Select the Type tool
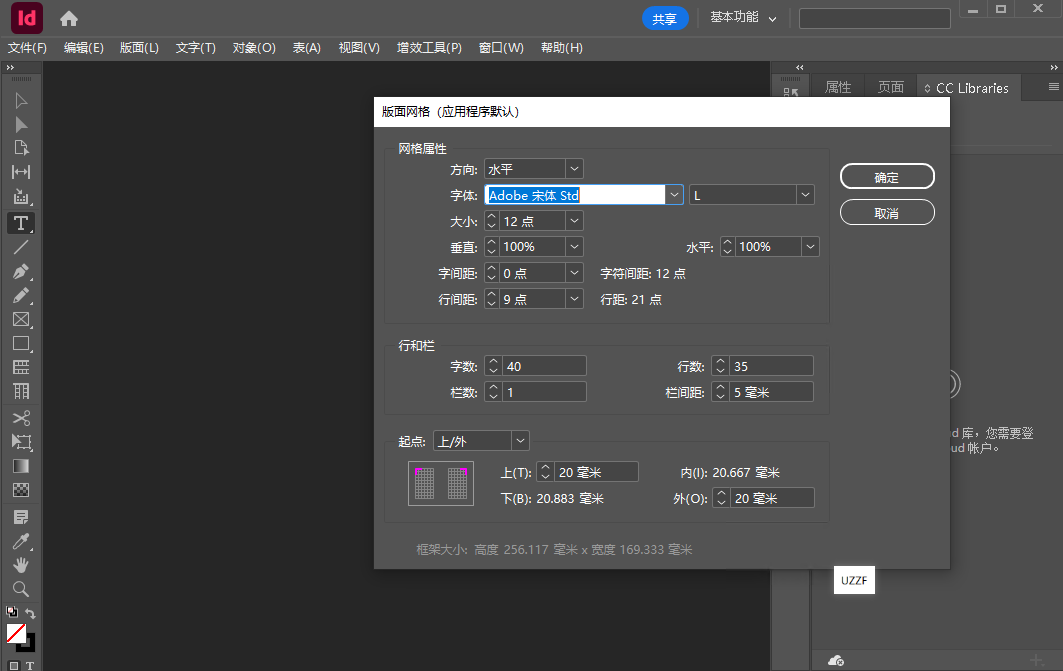 click(21, 223)
